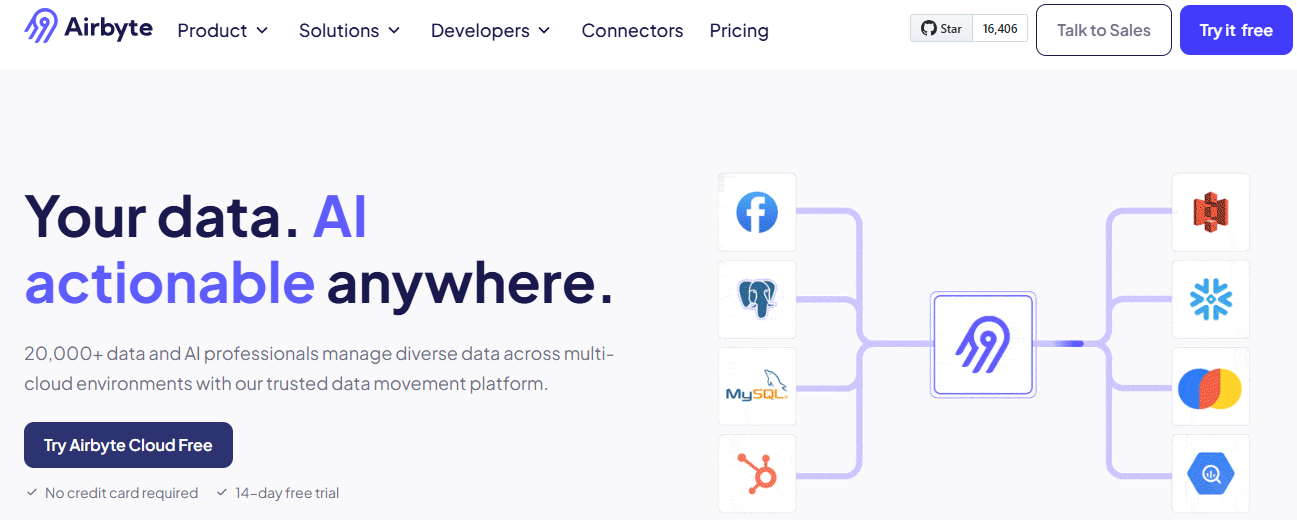Click the Snowflake destination icon

(1211, 299)
